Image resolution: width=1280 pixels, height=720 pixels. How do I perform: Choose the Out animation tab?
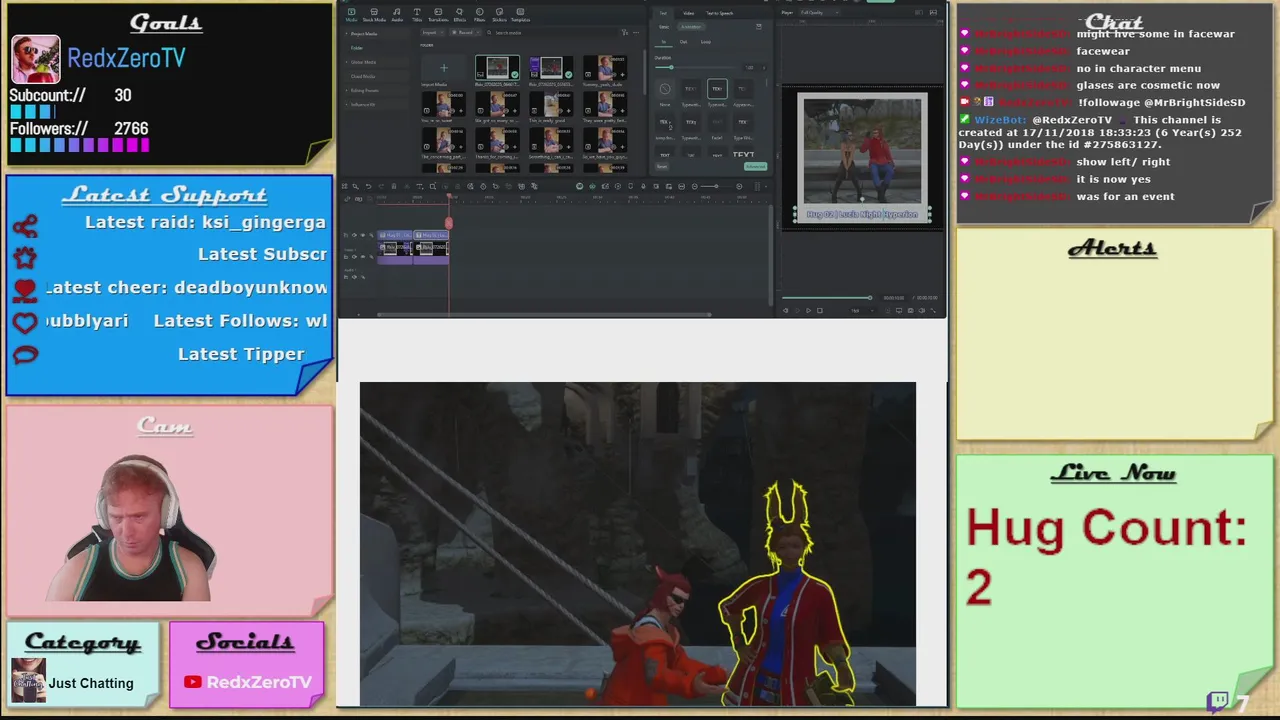(x=683, y=42)
